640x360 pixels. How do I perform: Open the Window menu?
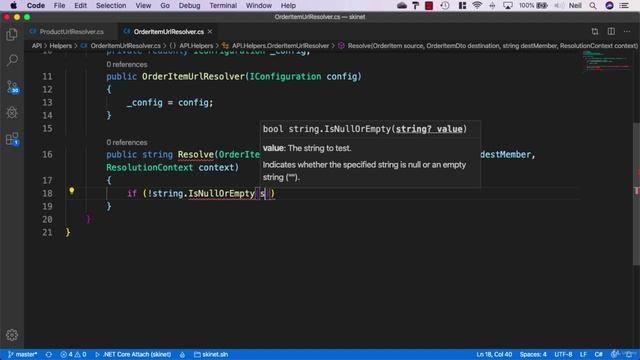[258, 5]
